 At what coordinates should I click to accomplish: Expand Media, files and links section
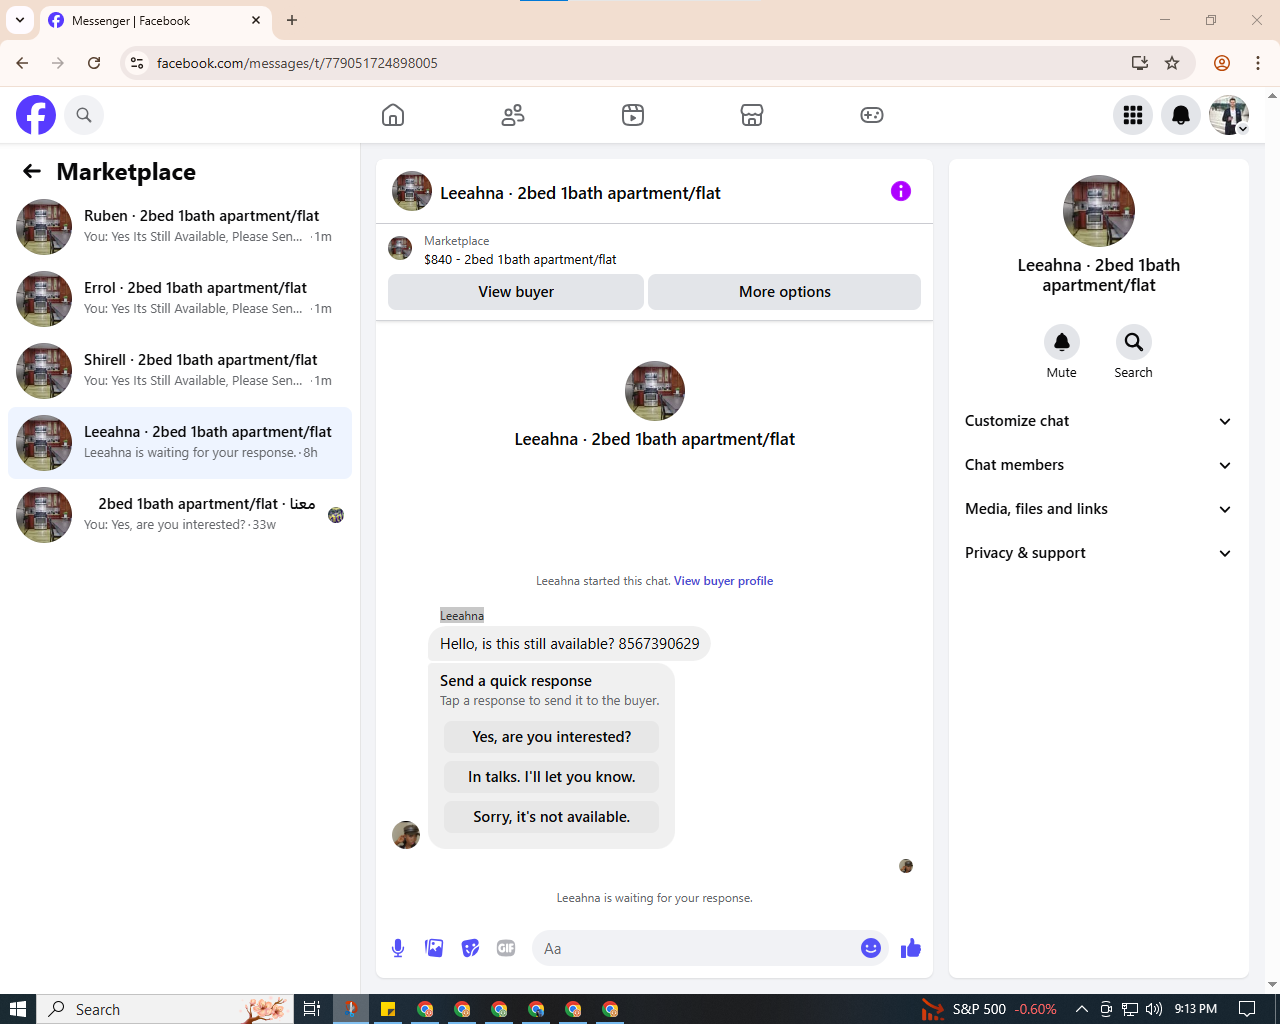pos(1098,509)
